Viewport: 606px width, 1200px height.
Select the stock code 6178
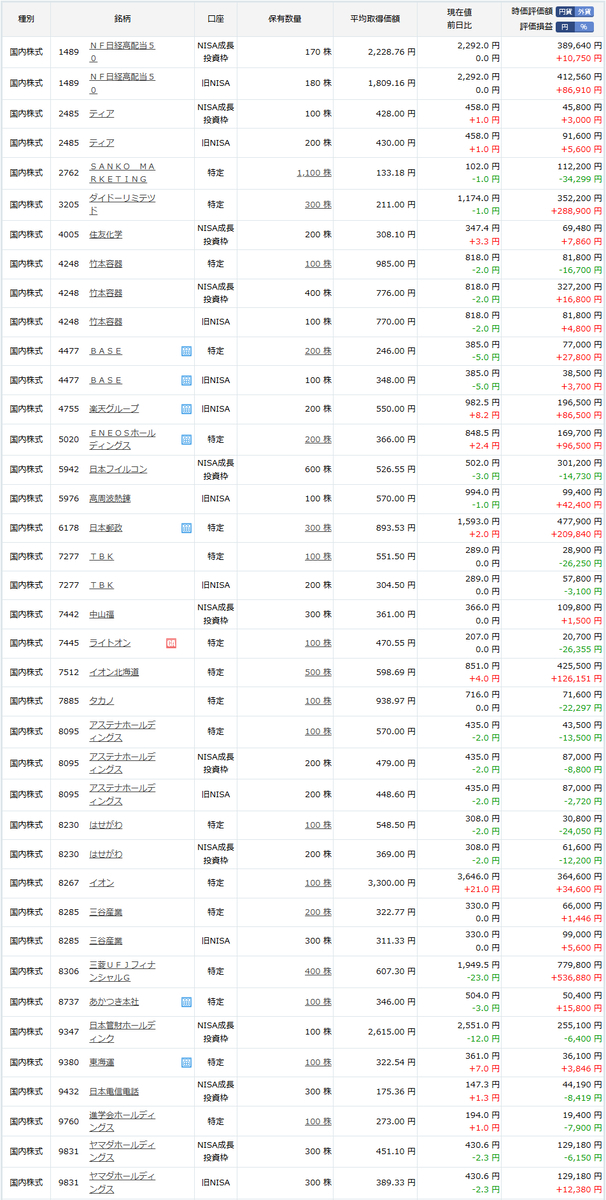[x=69, y=527]
